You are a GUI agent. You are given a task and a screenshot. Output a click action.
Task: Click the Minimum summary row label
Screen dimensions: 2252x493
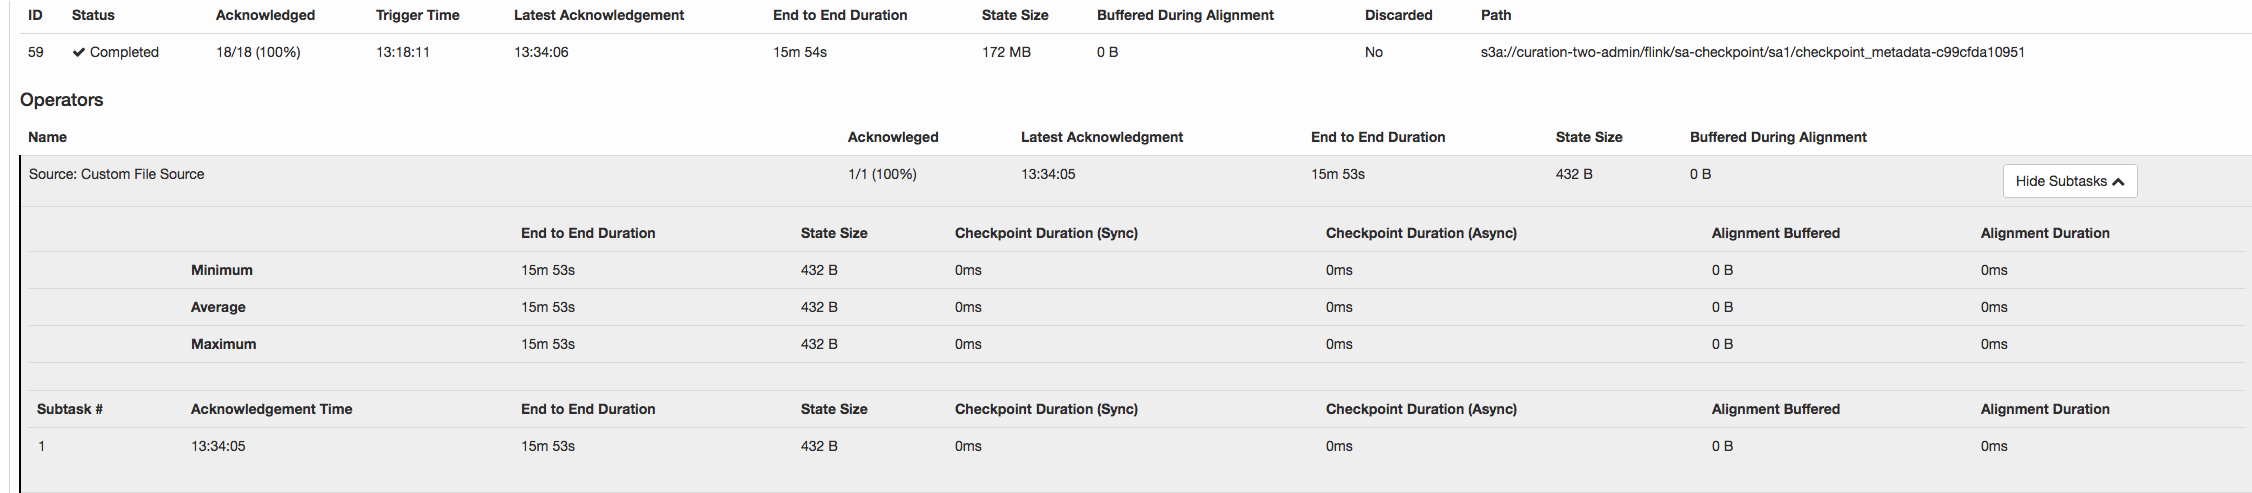pyautogui.click(x=222, y=270)
